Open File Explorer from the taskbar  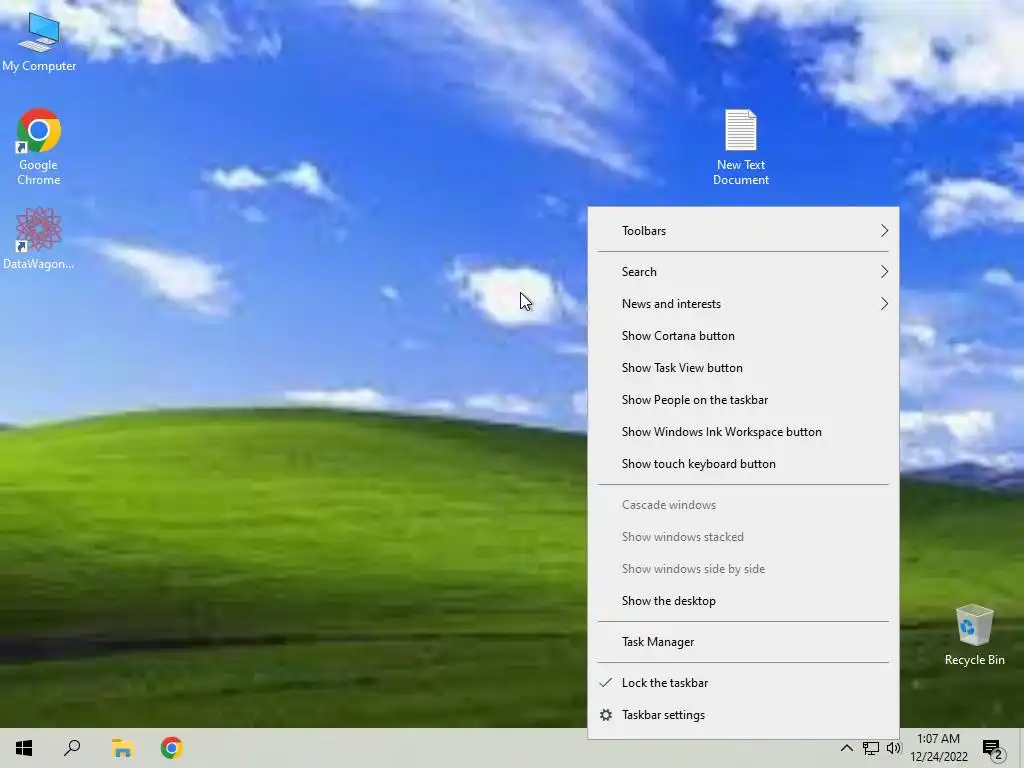point(122,748)
